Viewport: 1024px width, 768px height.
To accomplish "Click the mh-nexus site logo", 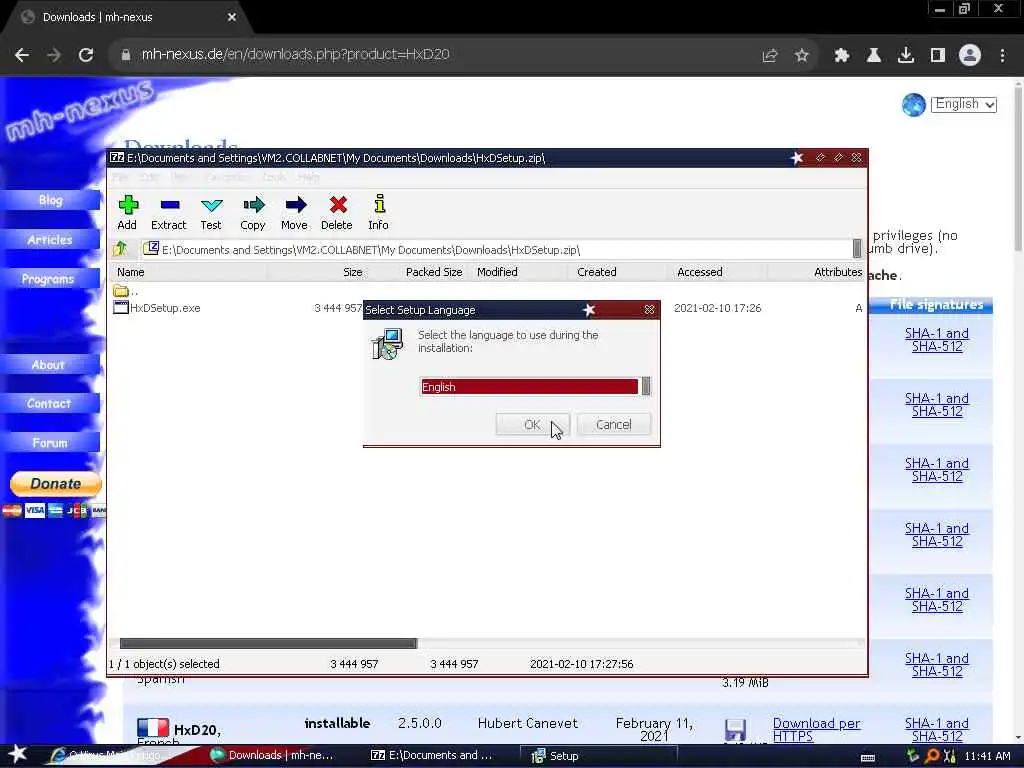I will point(80,110).
